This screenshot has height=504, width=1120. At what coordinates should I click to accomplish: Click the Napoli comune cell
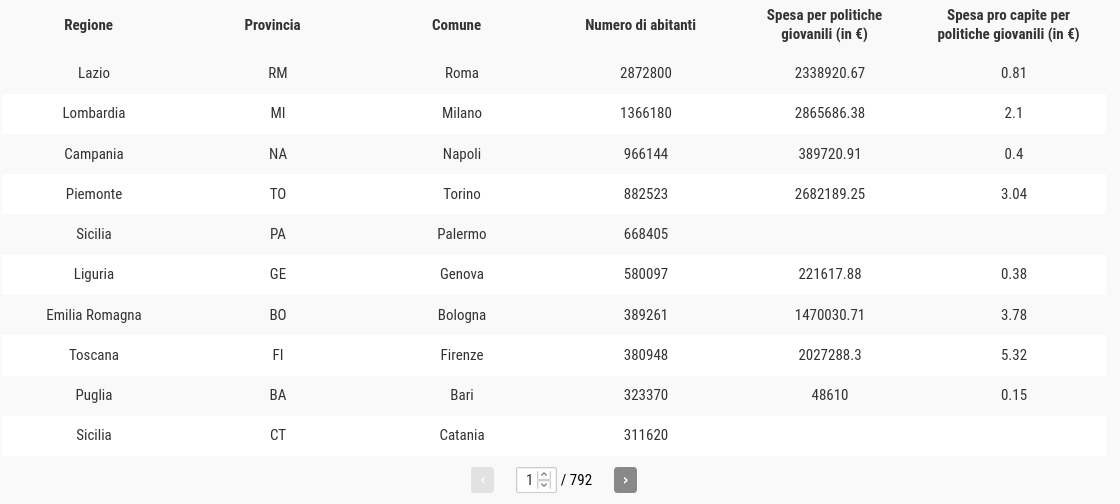[461, 154]
